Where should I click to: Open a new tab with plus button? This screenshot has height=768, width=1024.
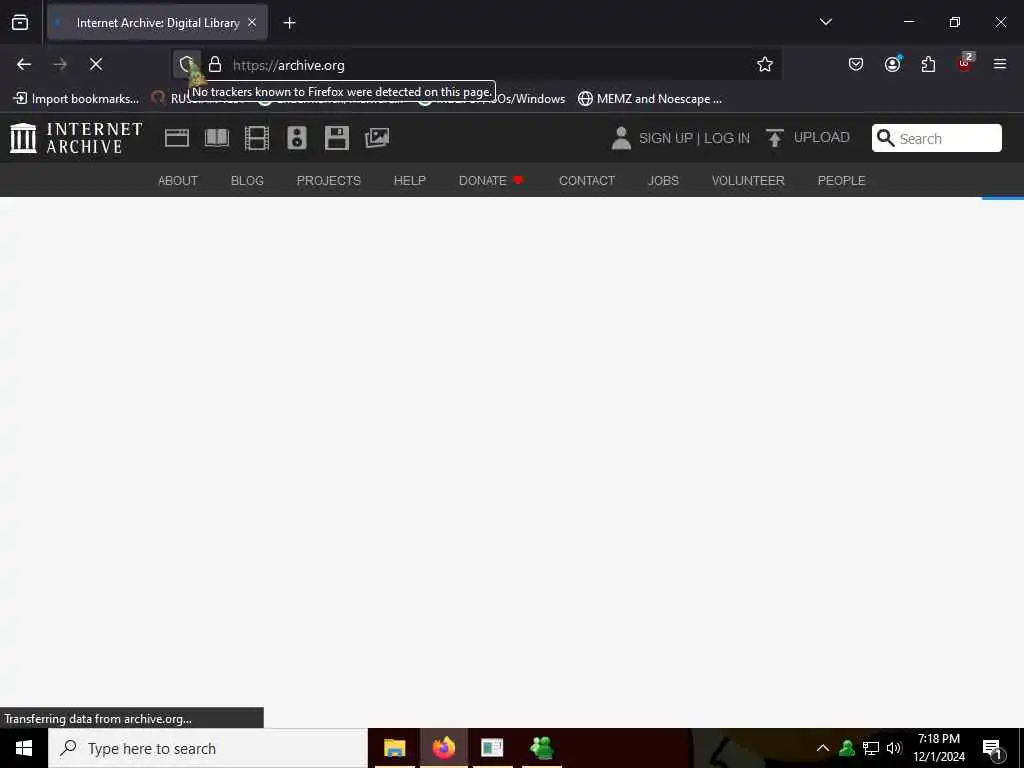[x=289, y=23]
